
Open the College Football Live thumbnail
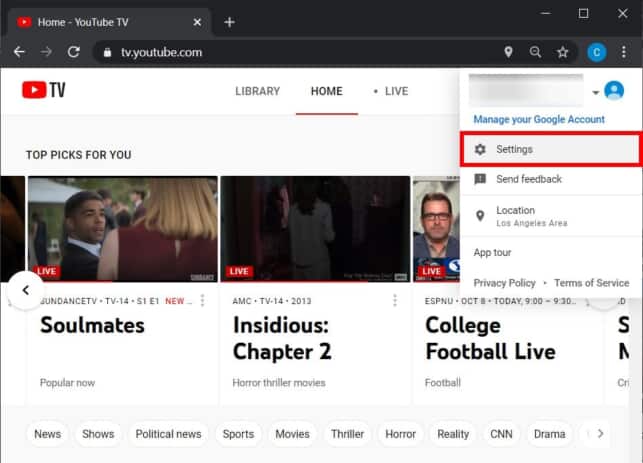(436, 229)
